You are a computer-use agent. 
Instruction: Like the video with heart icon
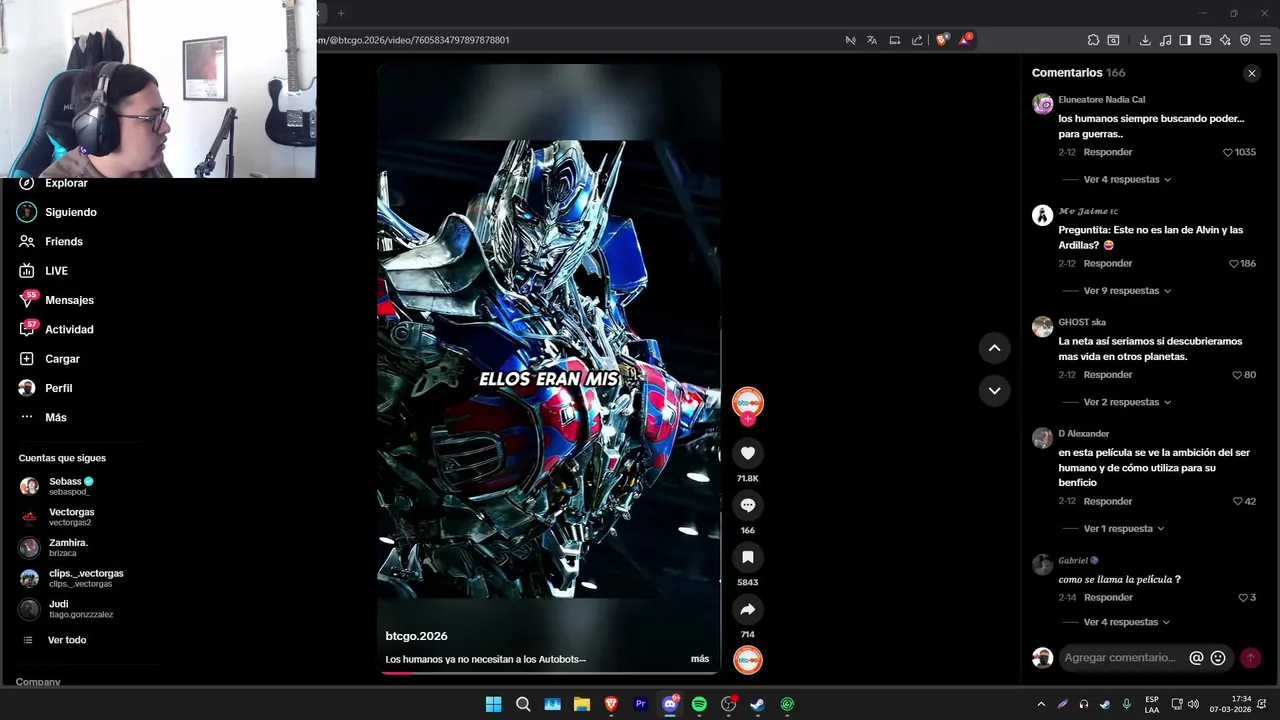click(747, 453)
